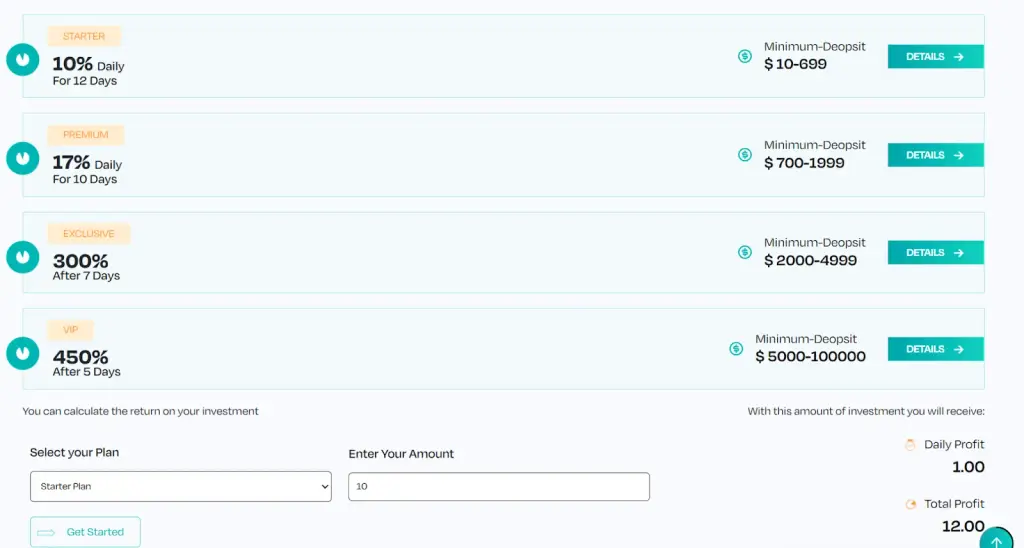
Task: Click the 300% return text
Action: pos(80,261)
